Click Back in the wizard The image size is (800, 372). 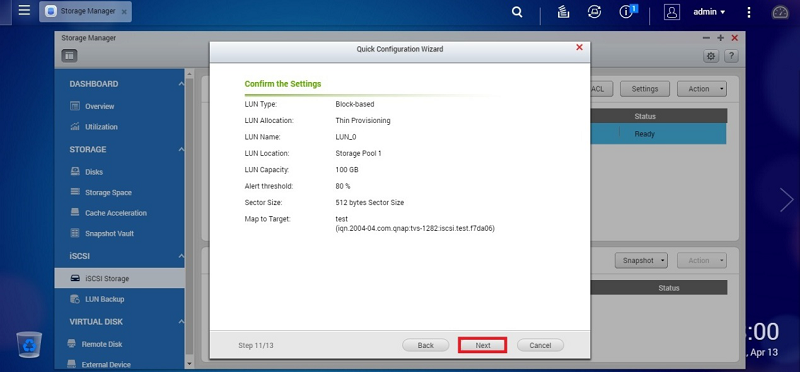[426, 345]
